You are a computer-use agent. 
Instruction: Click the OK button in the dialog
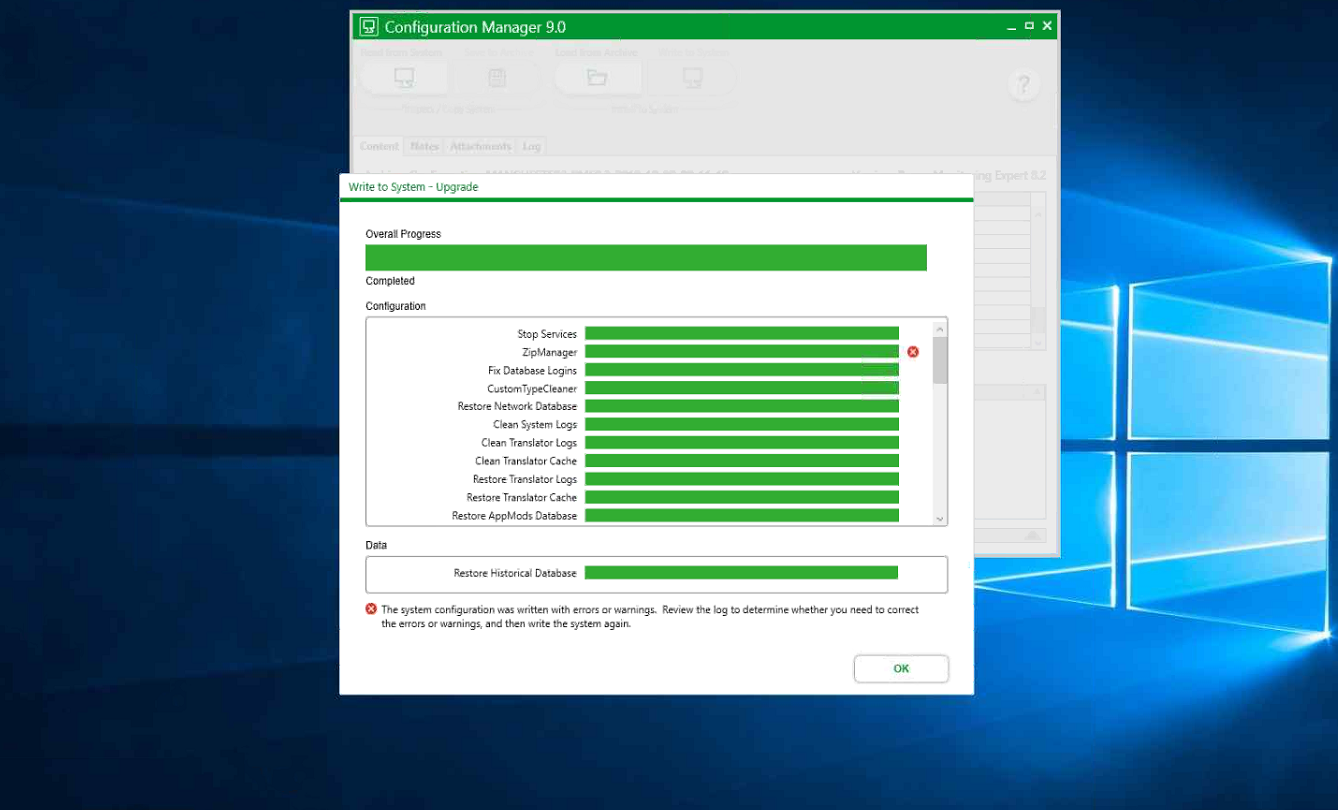point(901,669)
